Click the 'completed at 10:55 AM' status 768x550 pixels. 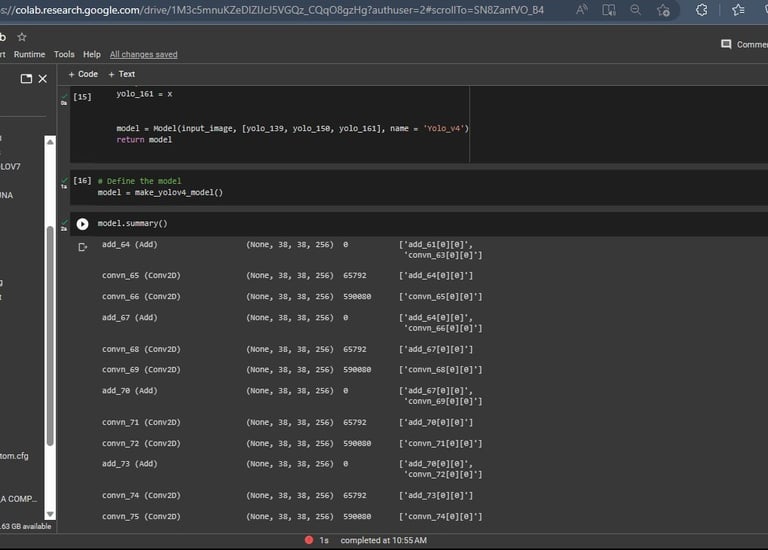tap(383, 541)
